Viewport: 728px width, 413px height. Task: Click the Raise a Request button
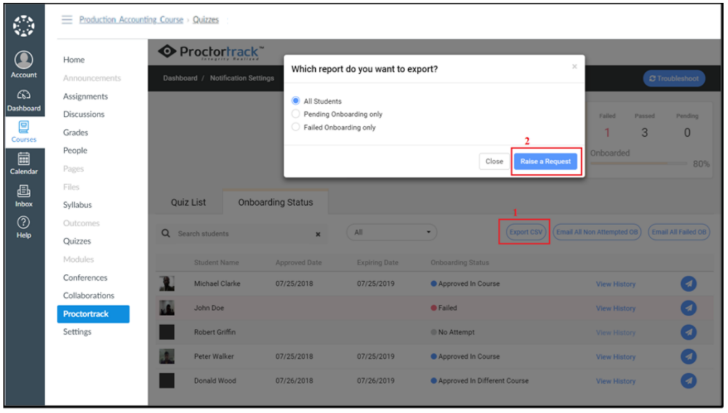click(x=546, y=161)
